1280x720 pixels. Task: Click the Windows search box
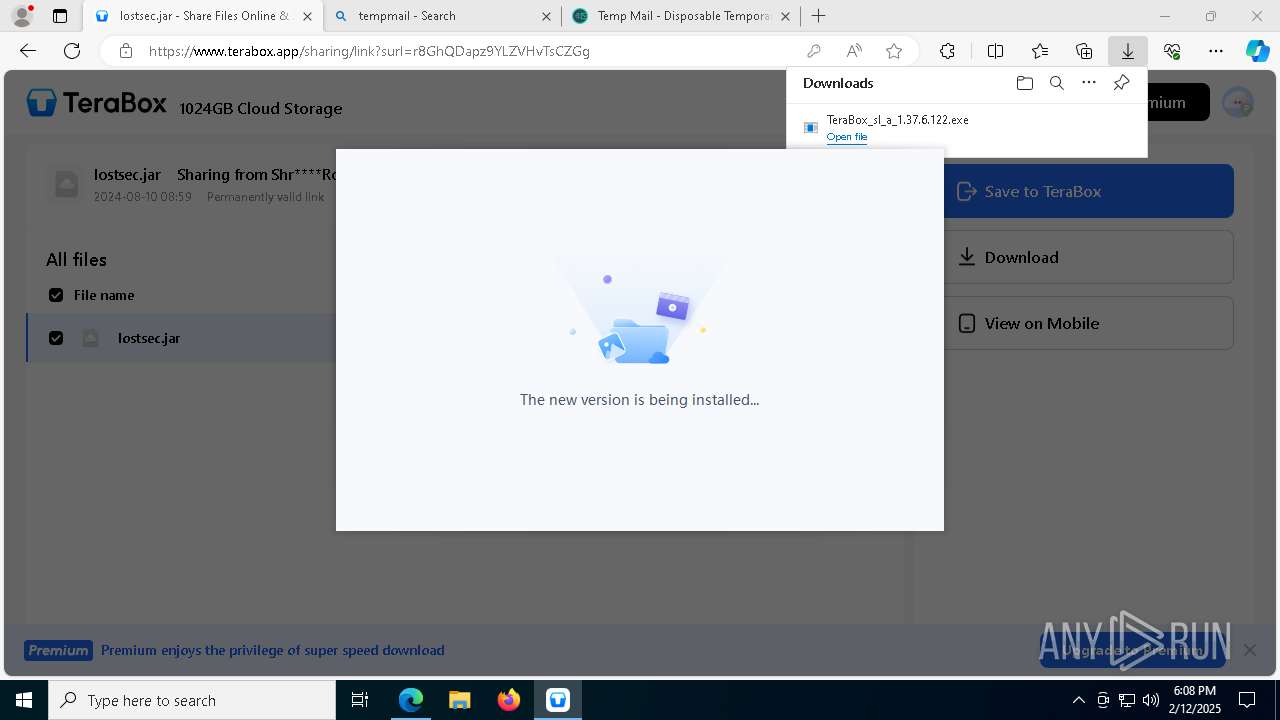point(192,700)
